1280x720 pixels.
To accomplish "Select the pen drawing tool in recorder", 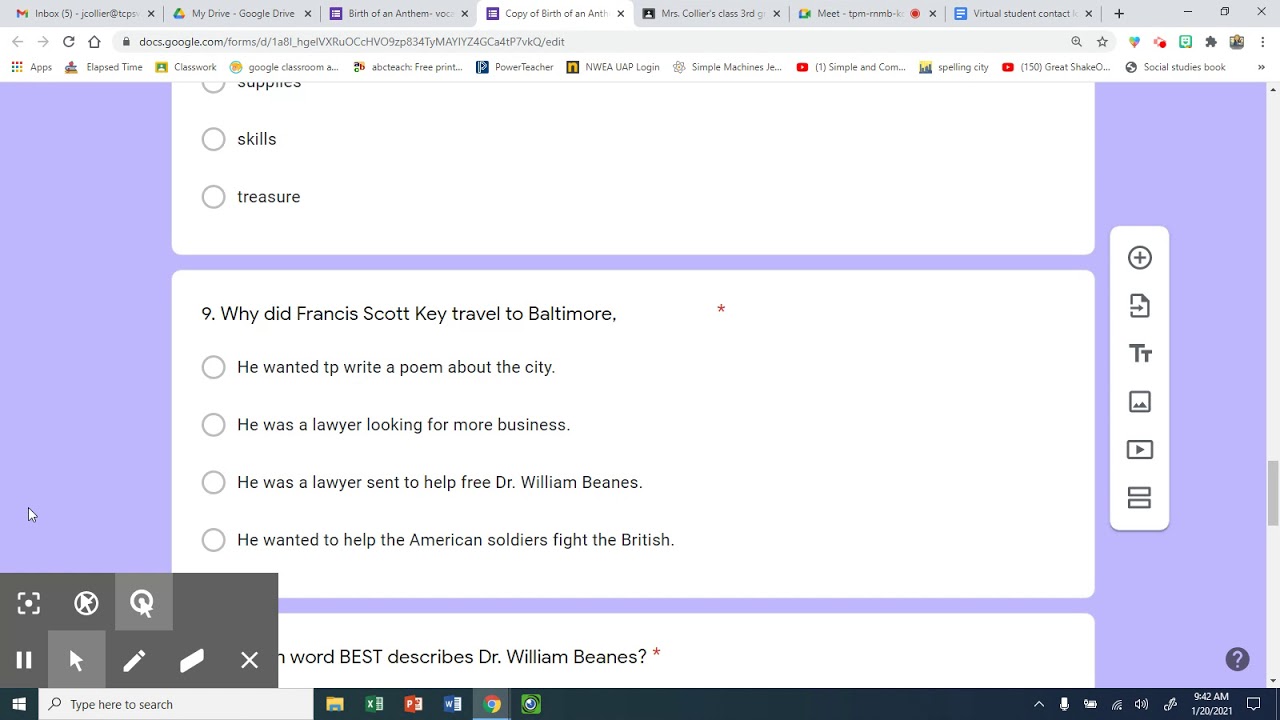I will click(134, 660).
